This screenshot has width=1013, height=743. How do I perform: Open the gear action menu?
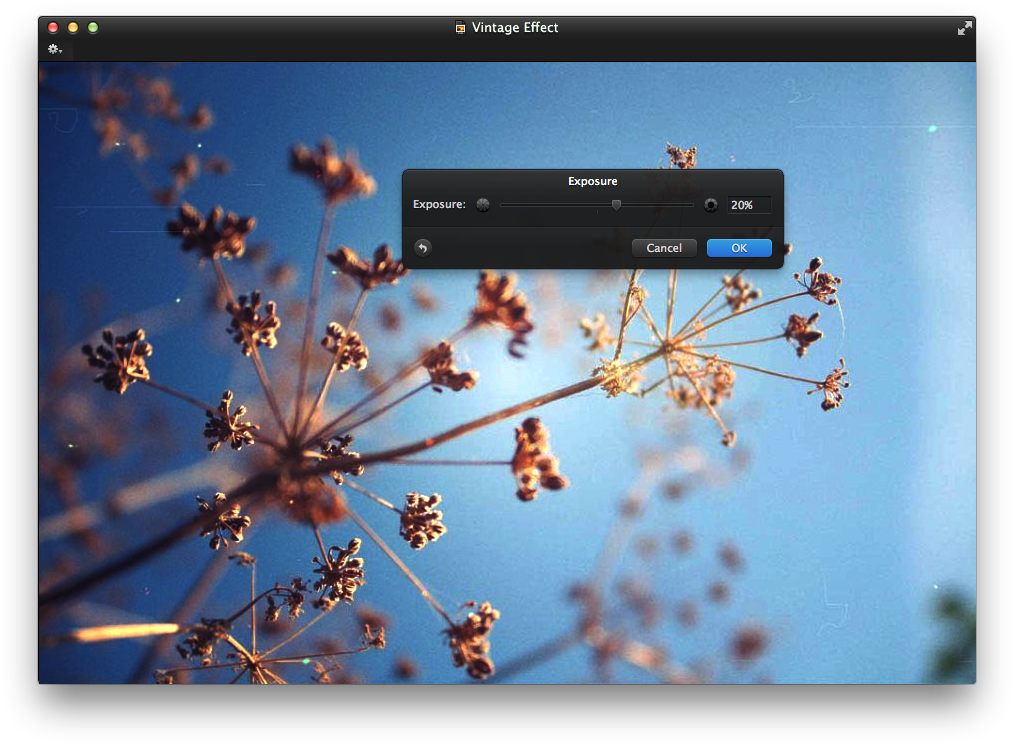[55, 49]
